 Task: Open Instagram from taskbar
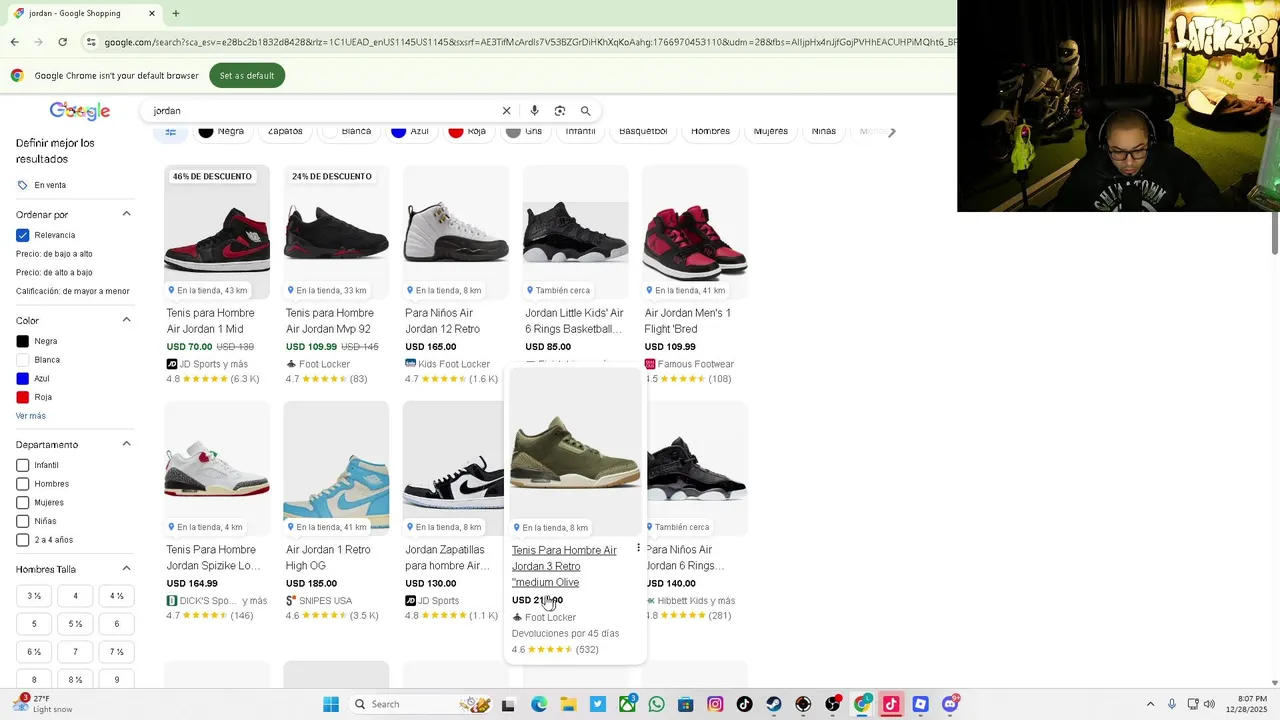(x=715, y=704)
